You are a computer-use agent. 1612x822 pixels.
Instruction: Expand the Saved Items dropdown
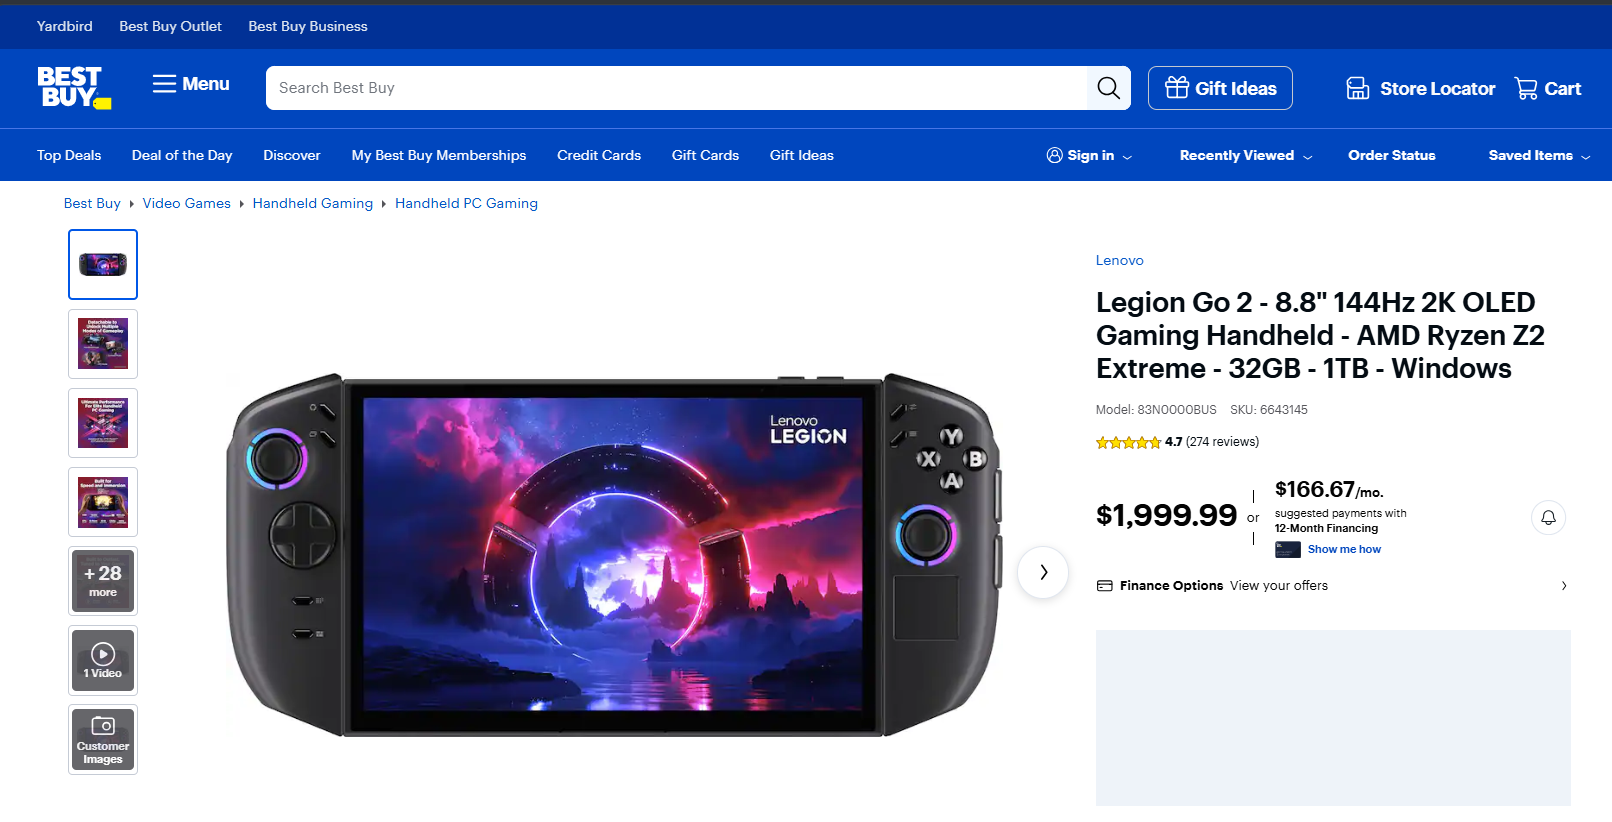(x=1538, y=156)
